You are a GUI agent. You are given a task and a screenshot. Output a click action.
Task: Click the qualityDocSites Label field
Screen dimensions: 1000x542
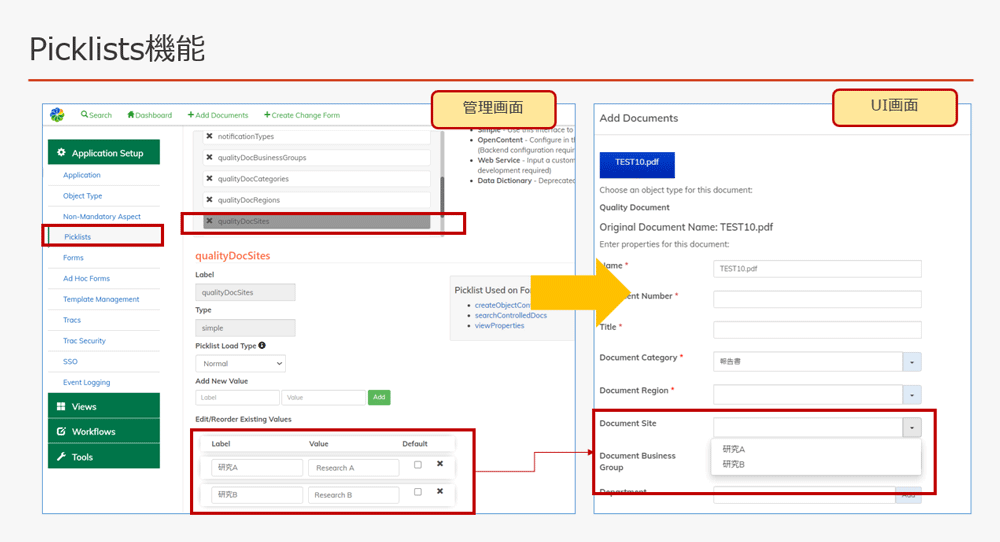[x=245, y=292]
